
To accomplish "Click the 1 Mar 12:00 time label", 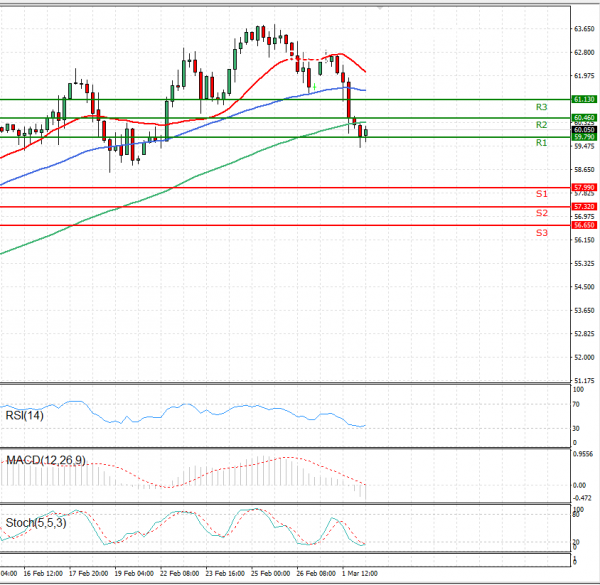I will point(360,574).
